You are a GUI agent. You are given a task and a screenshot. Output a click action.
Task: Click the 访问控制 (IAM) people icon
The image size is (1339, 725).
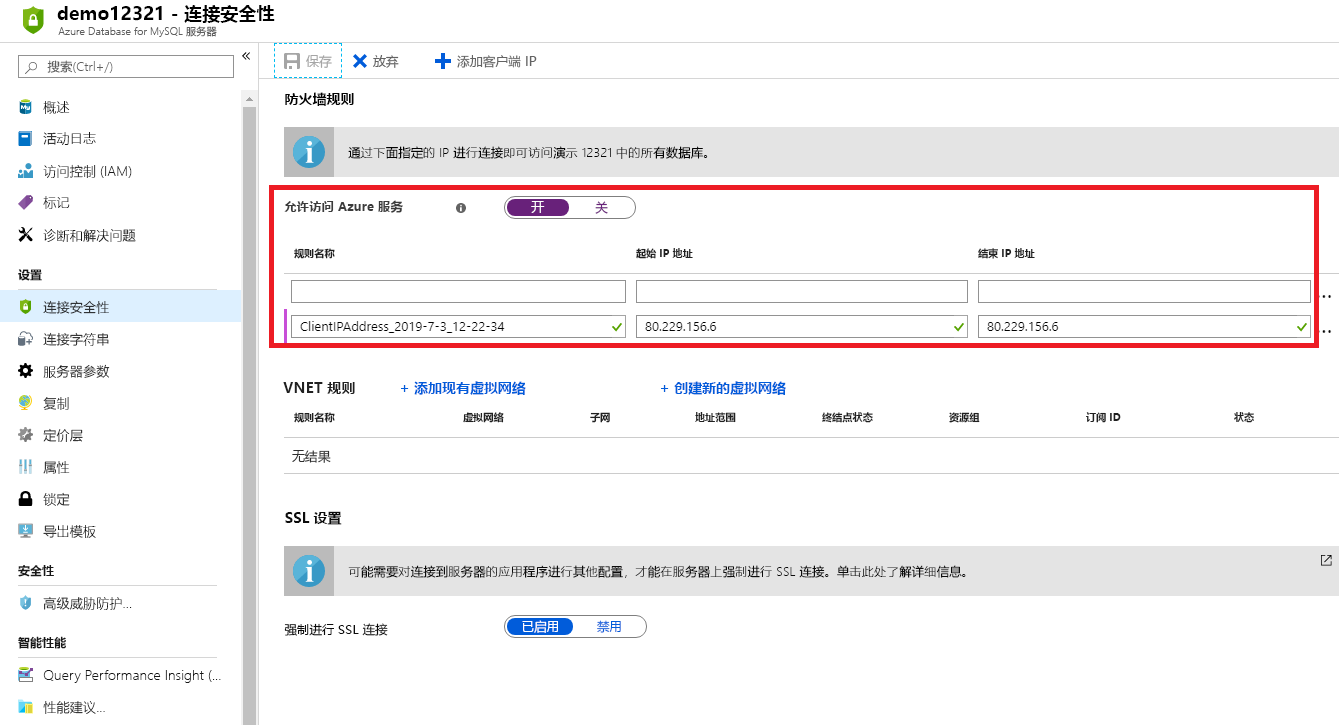point(25,171)
